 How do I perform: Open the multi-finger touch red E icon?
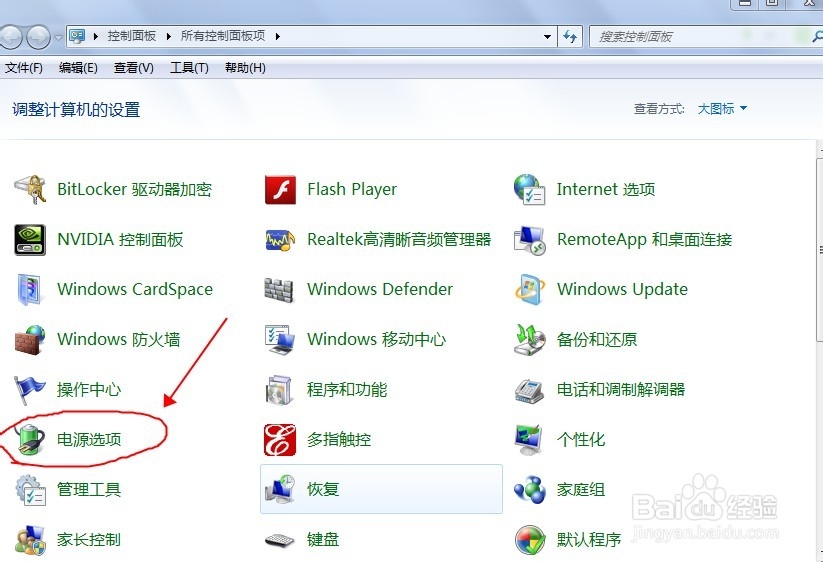[x=280, y=440]
